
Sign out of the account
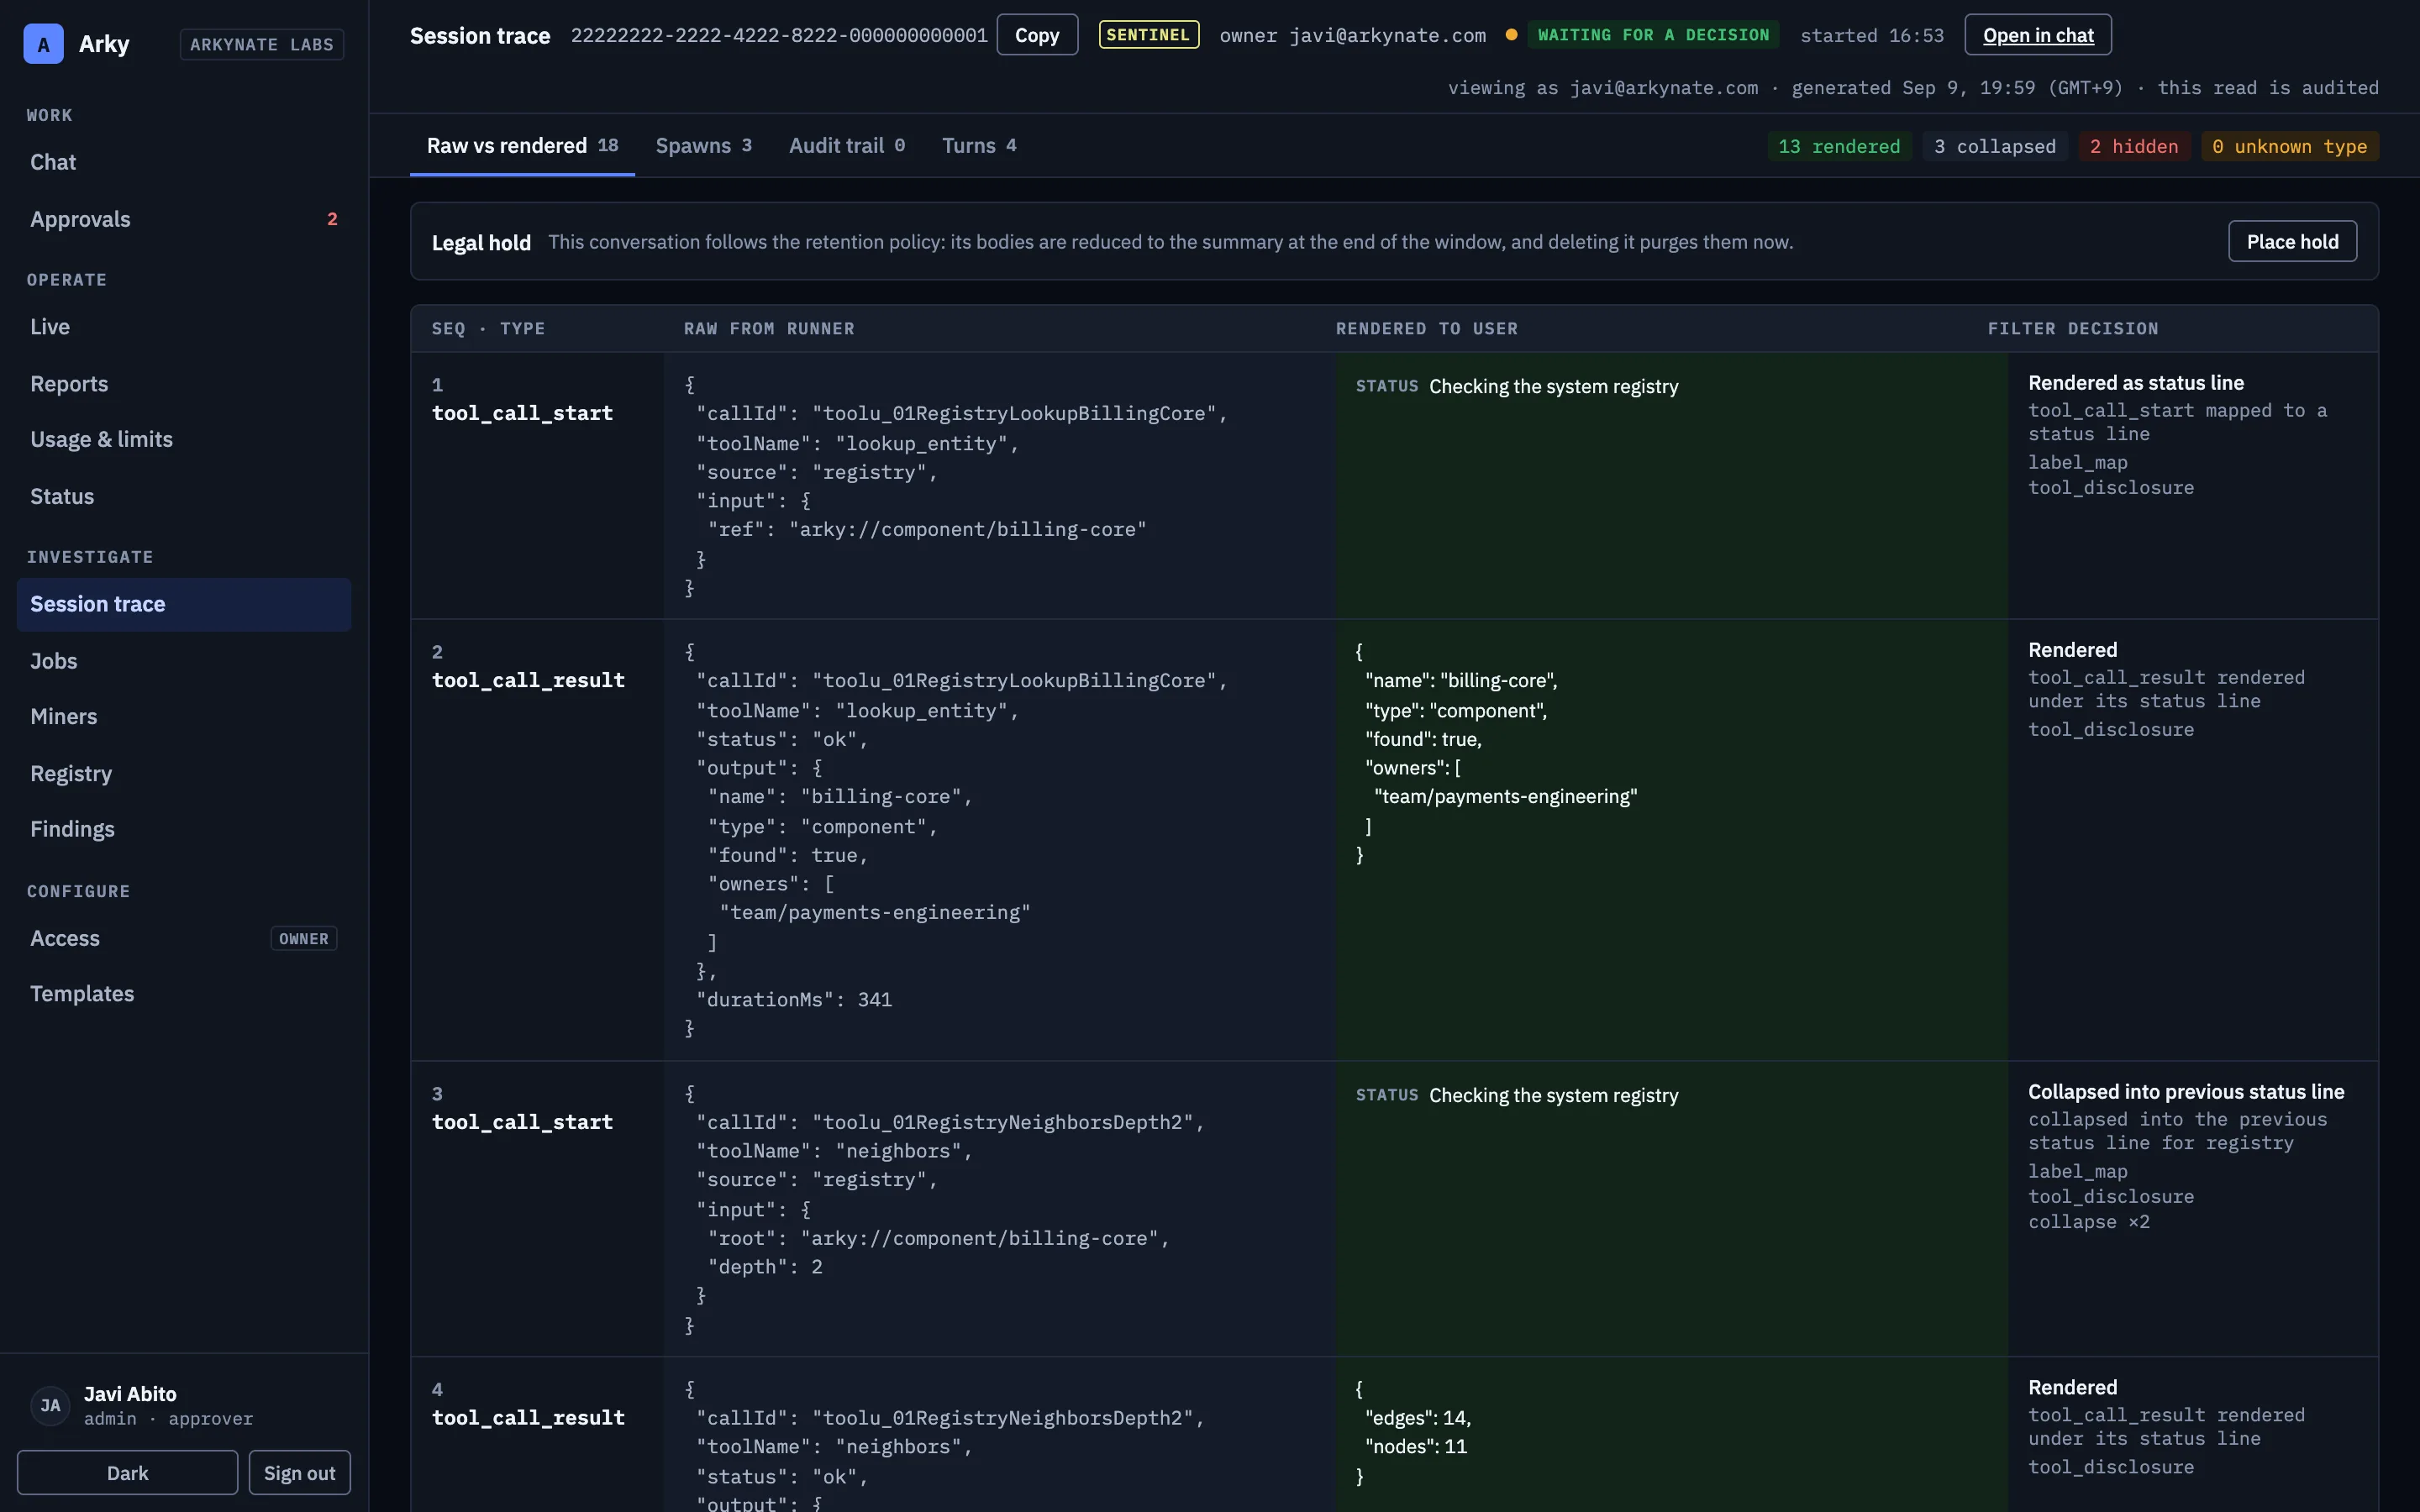point(299,1472)
